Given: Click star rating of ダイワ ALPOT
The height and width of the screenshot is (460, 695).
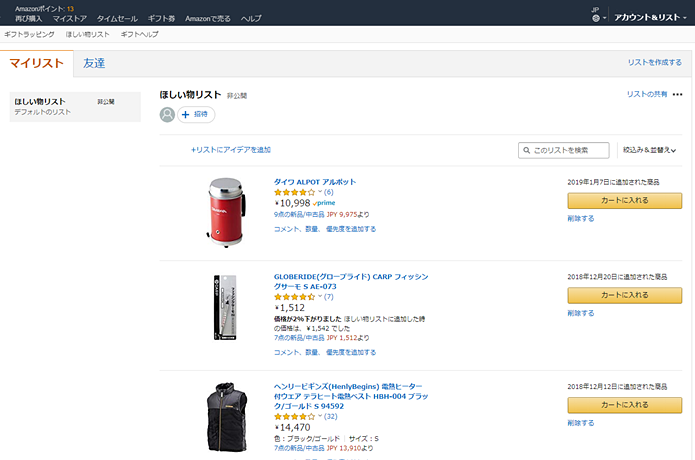Looking at the screenshot, I should (294, 192).
